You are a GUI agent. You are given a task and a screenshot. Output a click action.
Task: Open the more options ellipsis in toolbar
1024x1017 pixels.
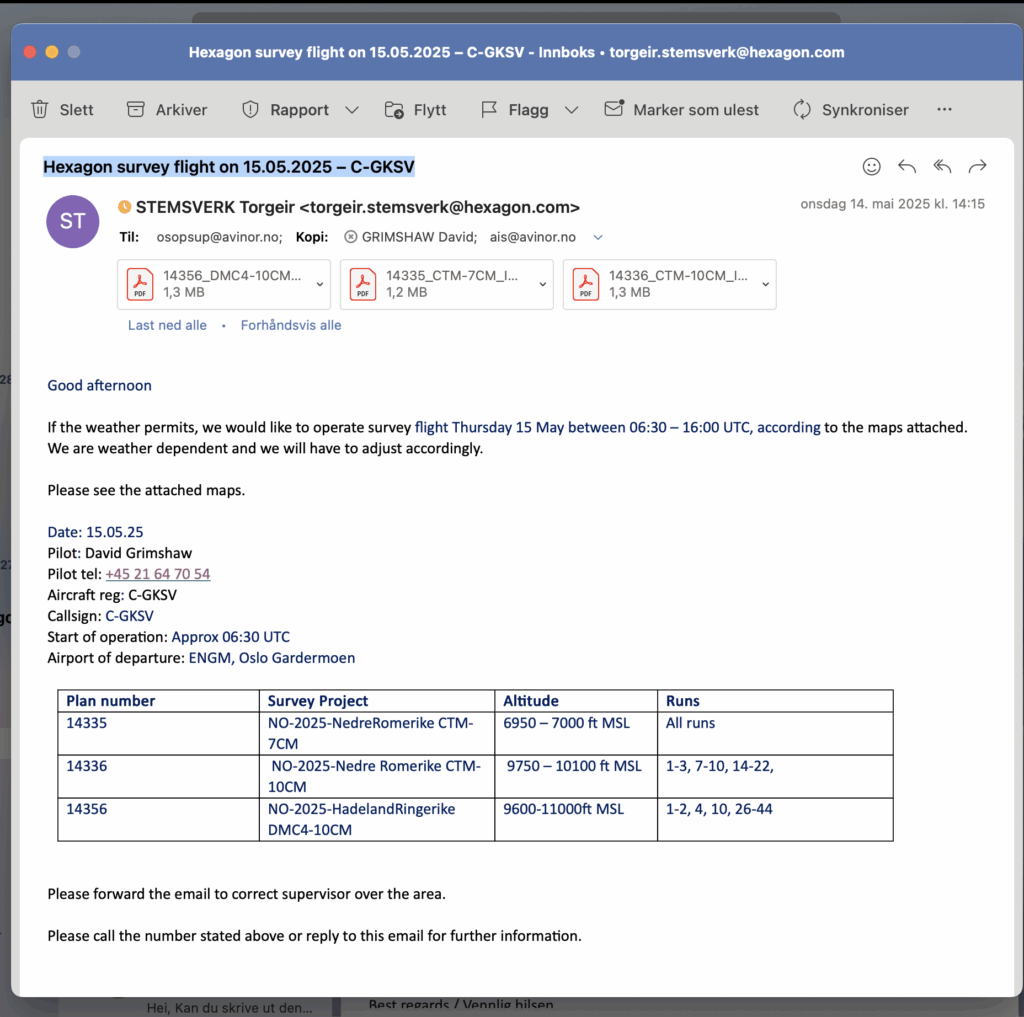point(944,109)
